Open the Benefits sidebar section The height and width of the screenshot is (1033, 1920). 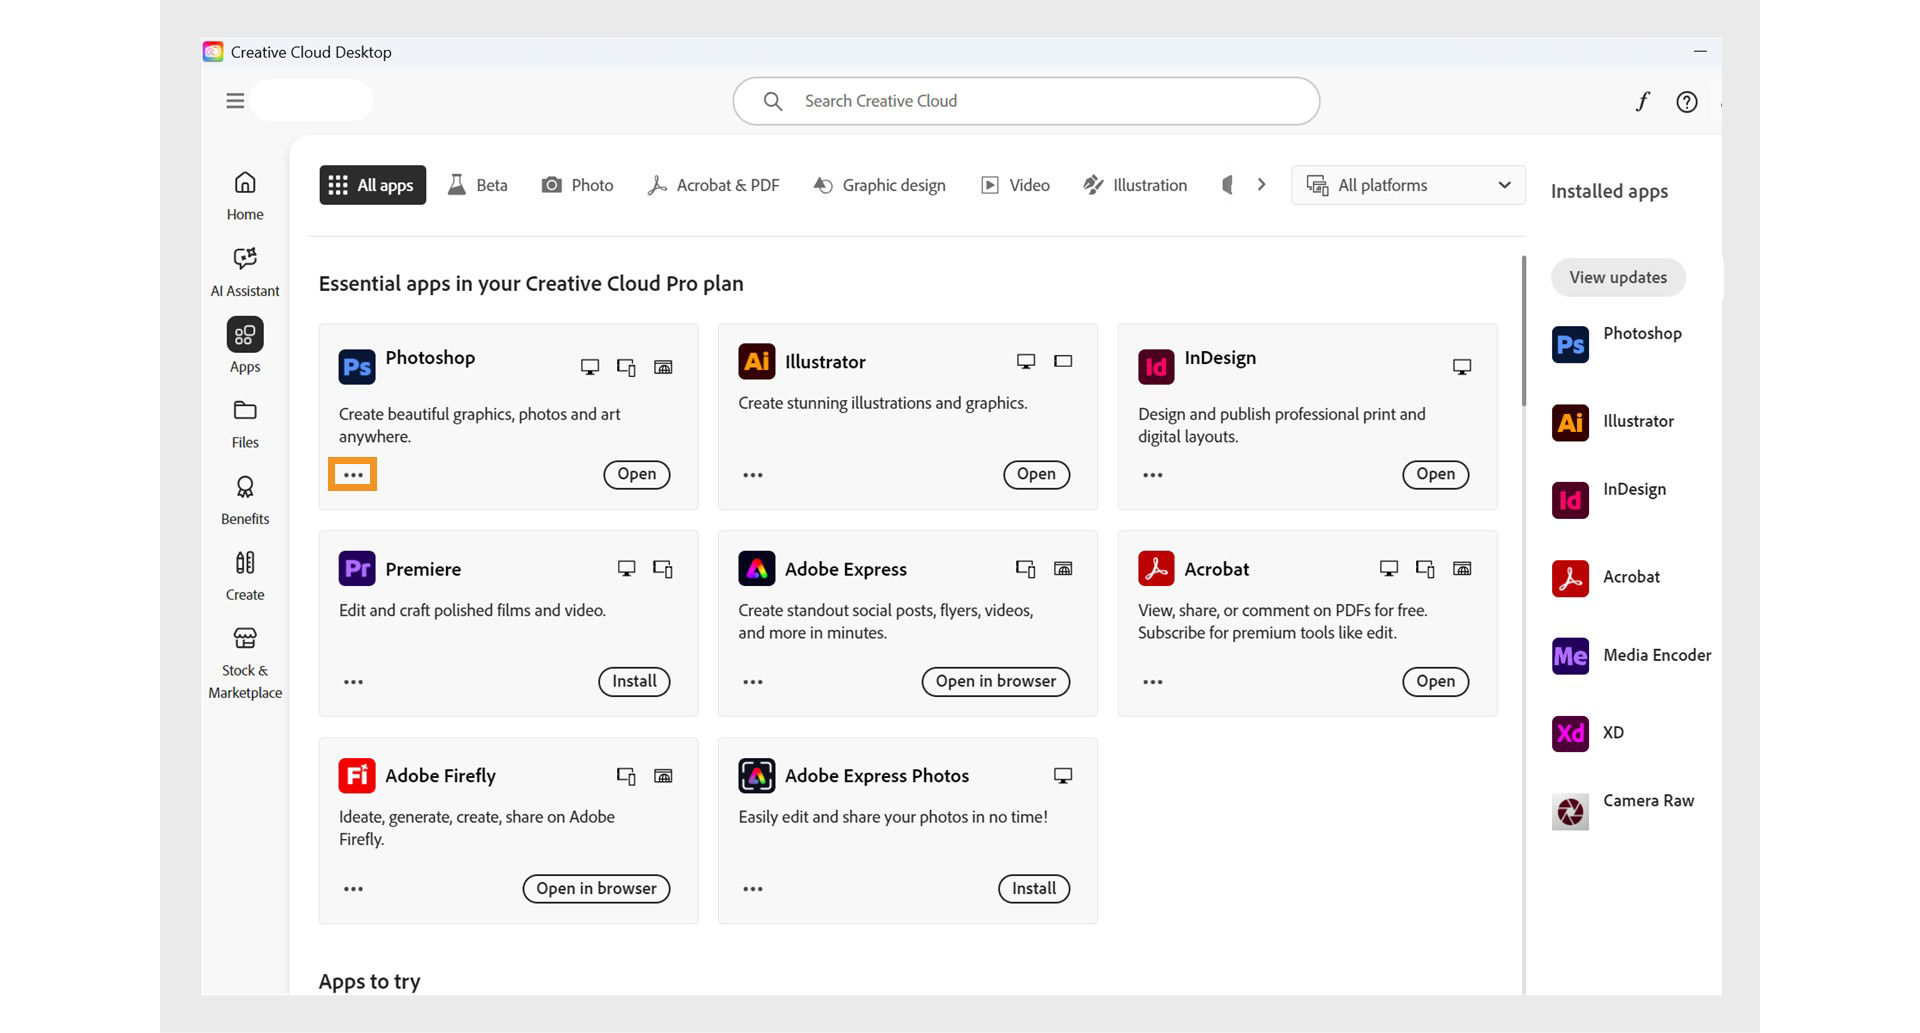pos(245,500)
